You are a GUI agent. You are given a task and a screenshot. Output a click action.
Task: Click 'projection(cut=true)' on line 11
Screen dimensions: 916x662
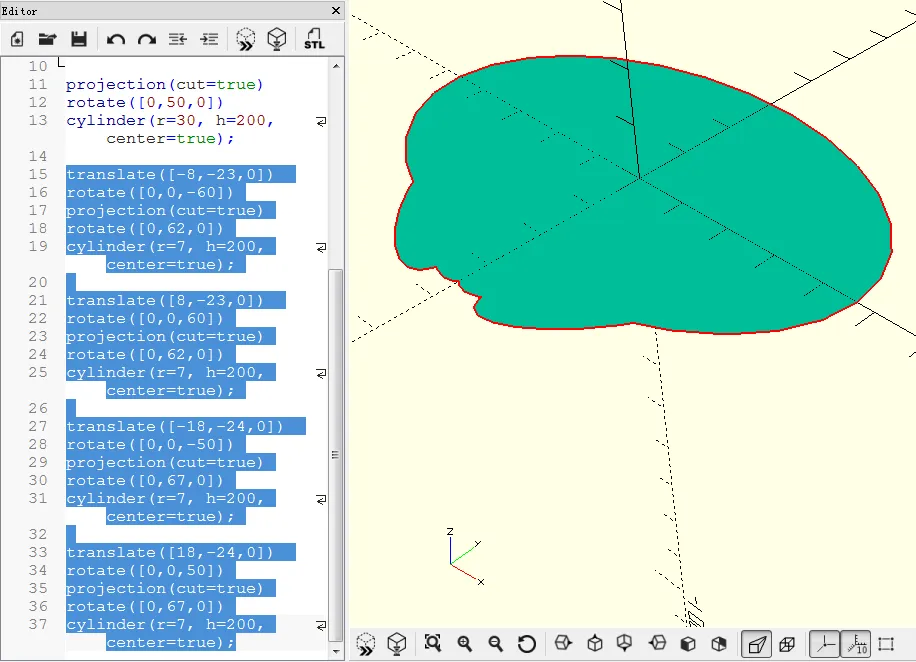(x=165, y=84)
